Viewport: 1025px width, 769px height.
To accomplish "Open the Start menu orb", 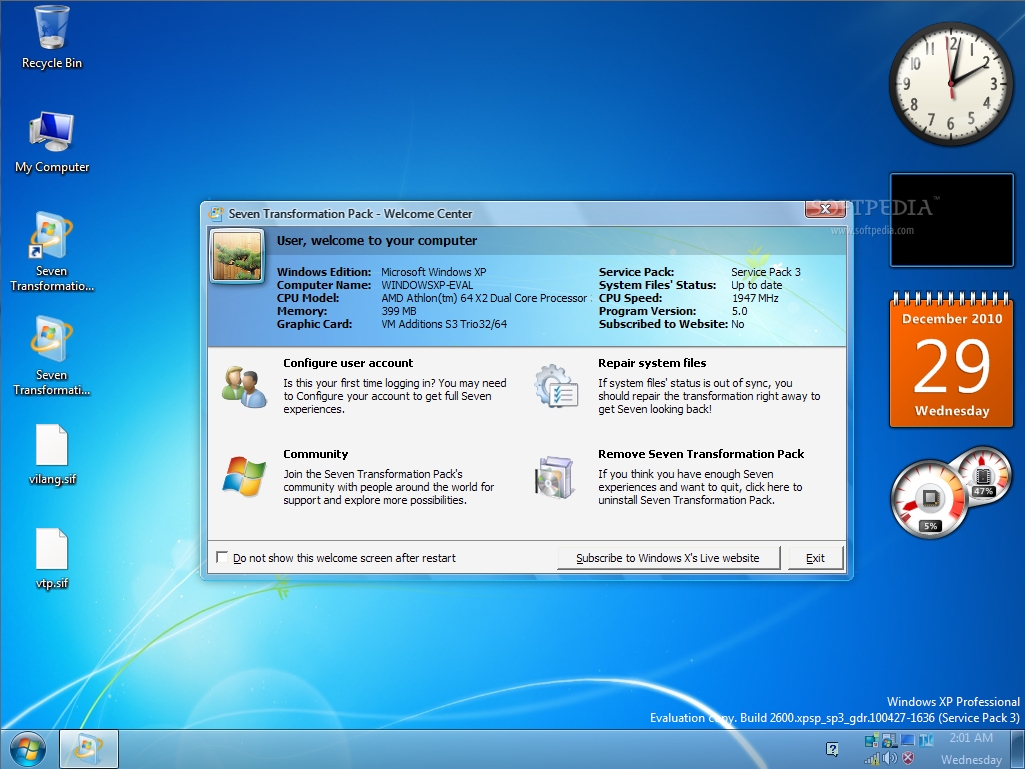I will 27,748.
